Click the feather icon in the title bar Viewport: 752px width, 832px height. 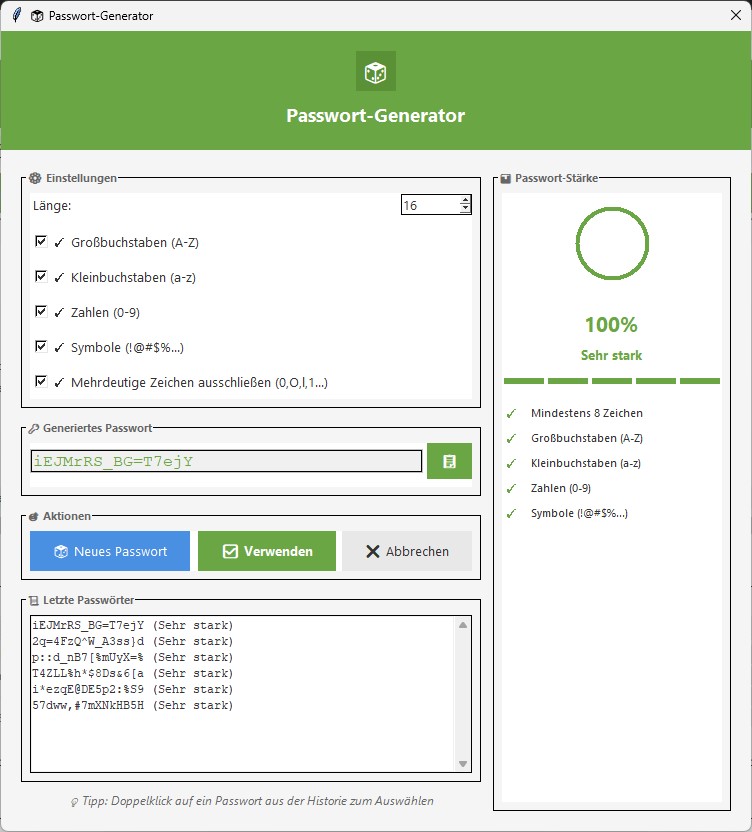[x=17, y=15]
